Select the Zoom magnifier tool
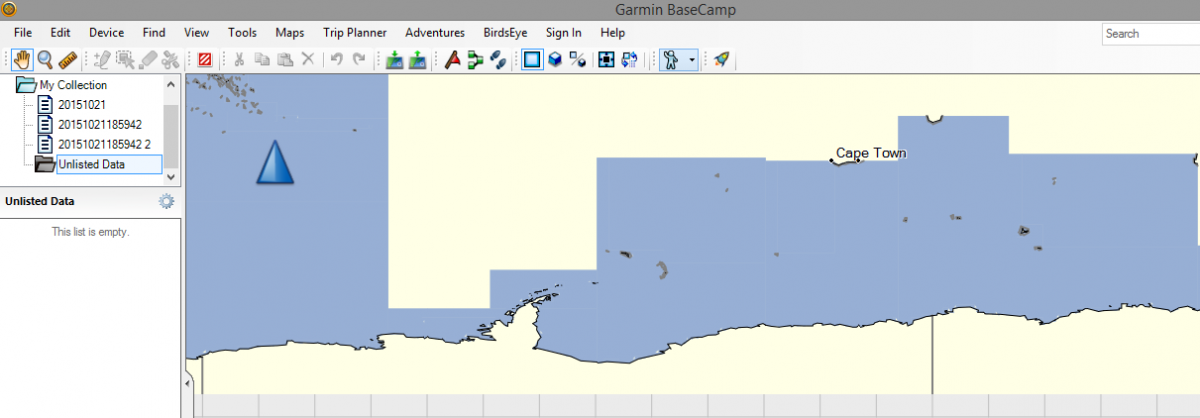Image resolution: width=1200 pixels, height=418 pixels. [45, 59]
